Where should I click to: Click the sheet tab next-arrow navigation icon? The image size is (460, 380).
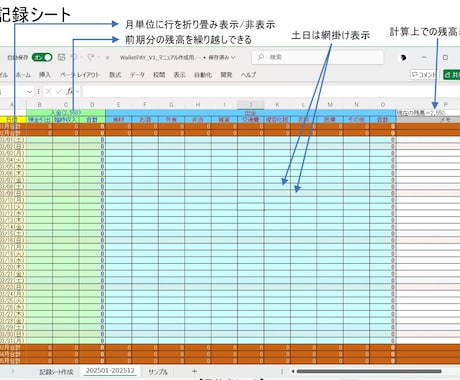pos(13,371)
